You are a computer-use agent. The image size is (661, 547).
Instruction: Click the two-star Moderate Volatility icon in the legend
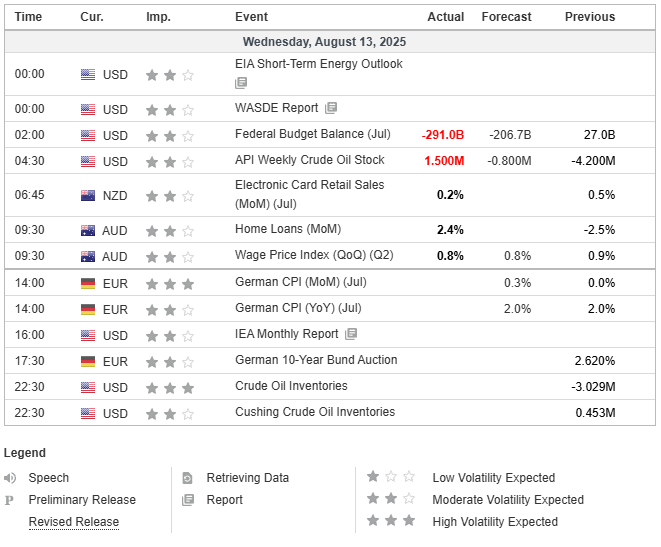pos(391,499)
